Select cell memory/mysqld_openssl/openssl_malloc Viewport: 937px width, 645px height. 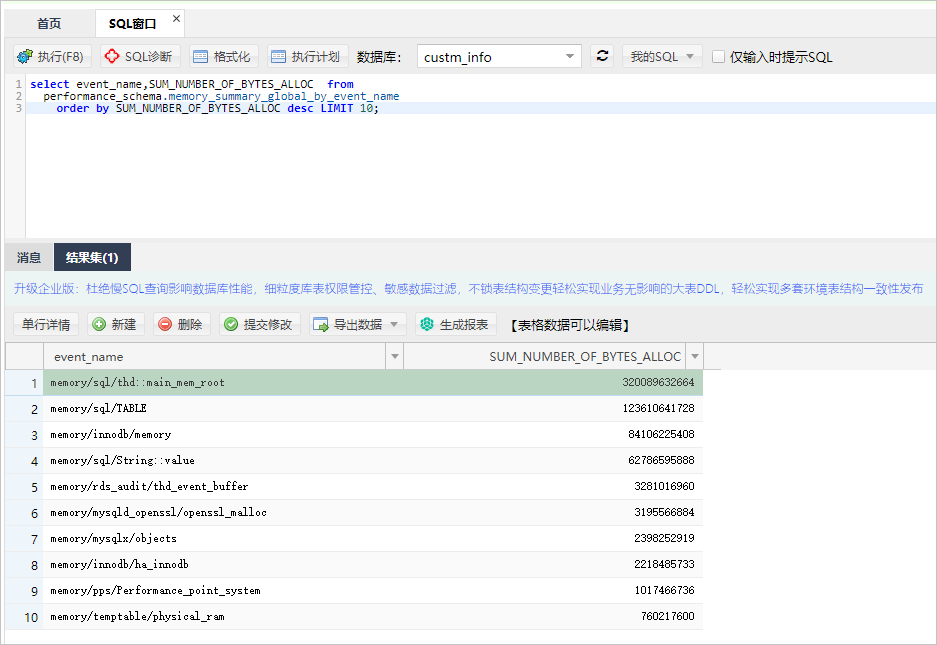pyautogui.click(x=223, y=513)
